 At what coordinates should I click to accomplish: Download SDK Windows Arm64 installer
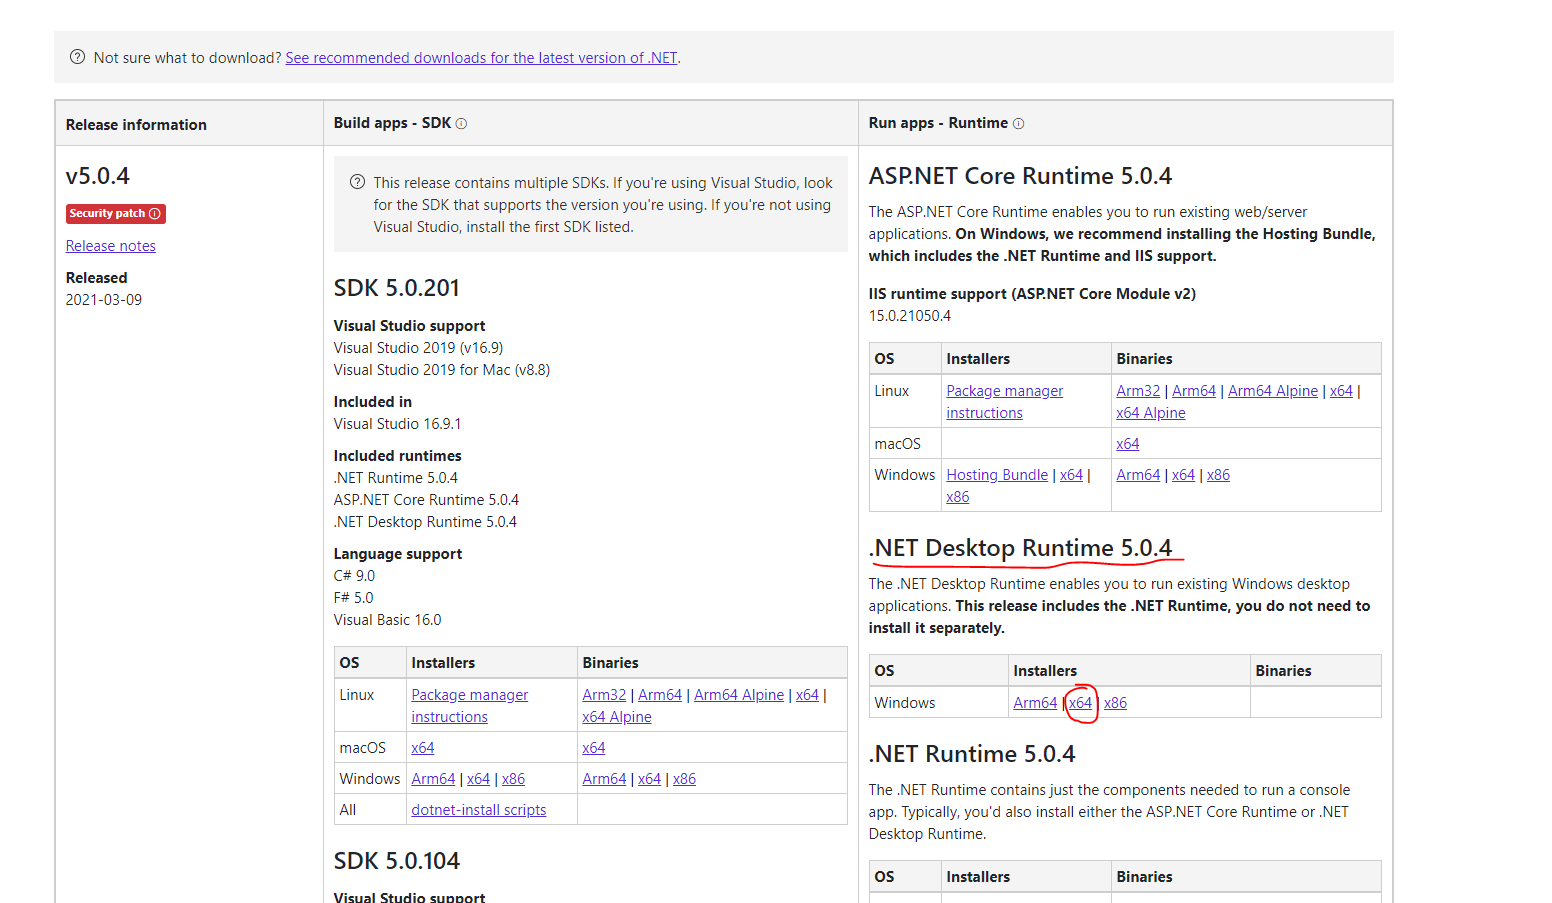coord(433,779)
